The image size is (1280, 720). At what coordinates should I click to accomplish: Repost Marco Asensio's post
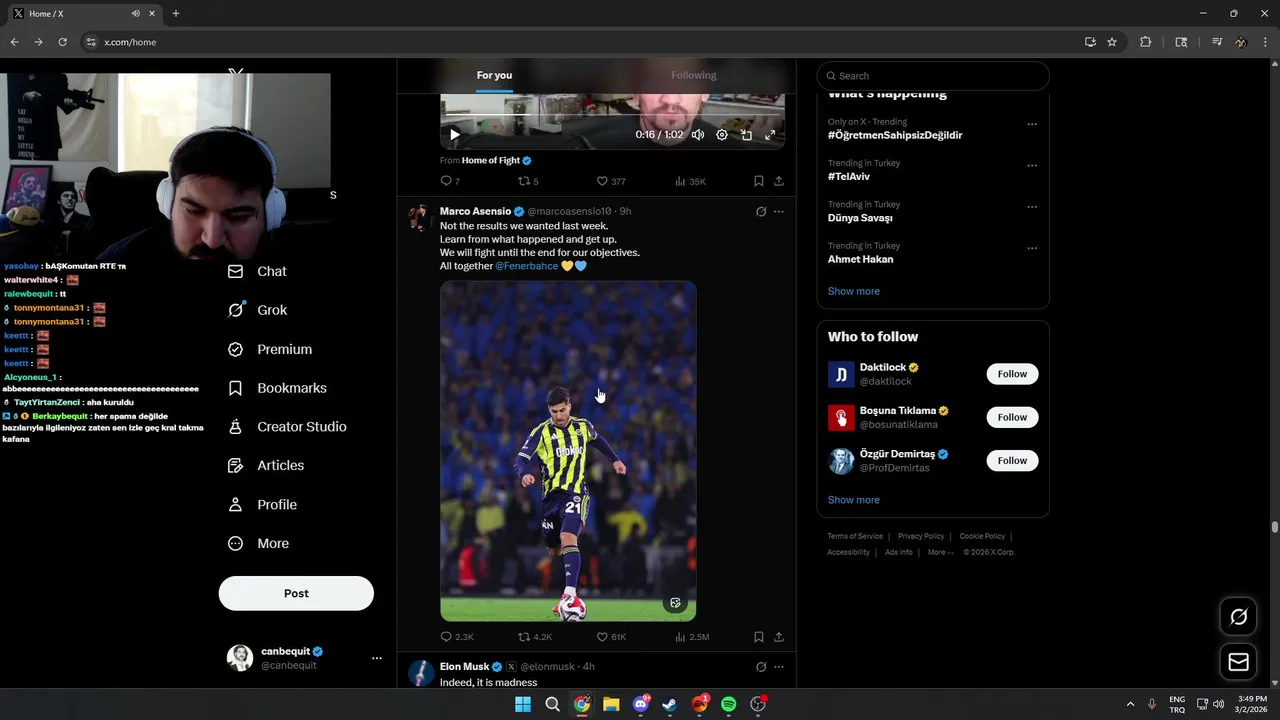coord(535,637)
